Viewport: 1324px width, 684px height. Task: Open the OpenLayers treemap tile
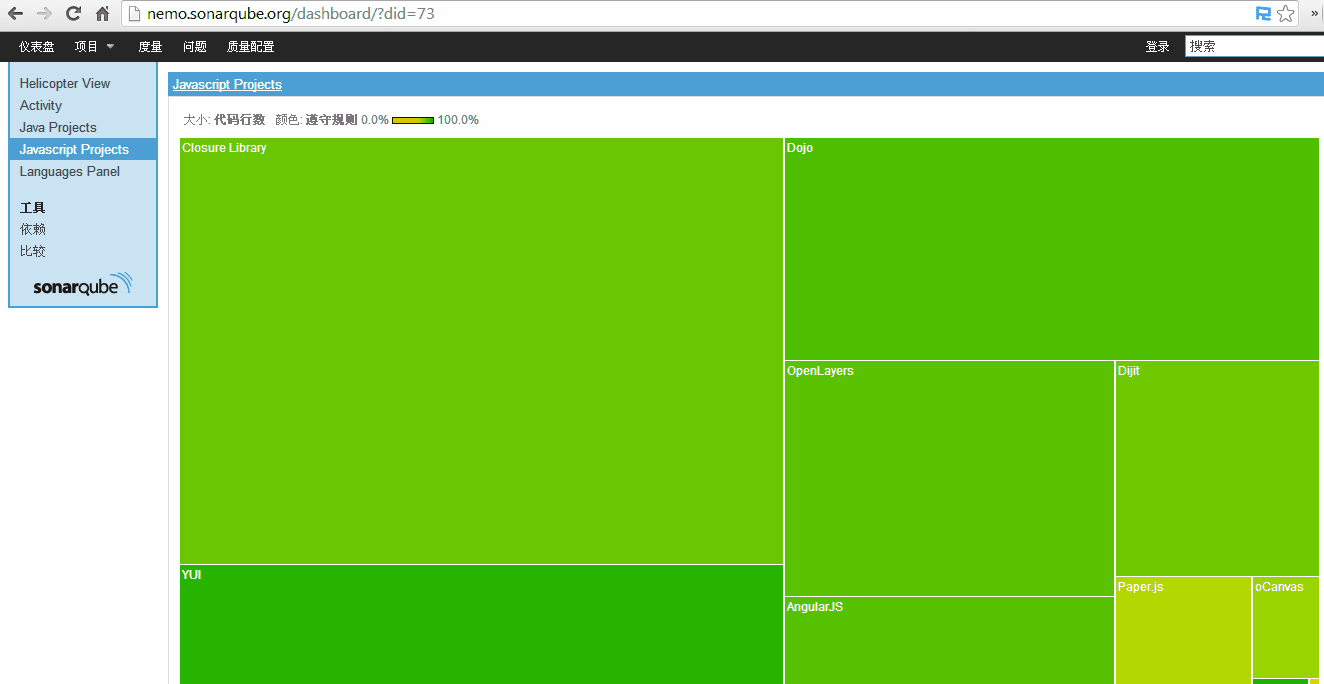(x=949, y=478)
